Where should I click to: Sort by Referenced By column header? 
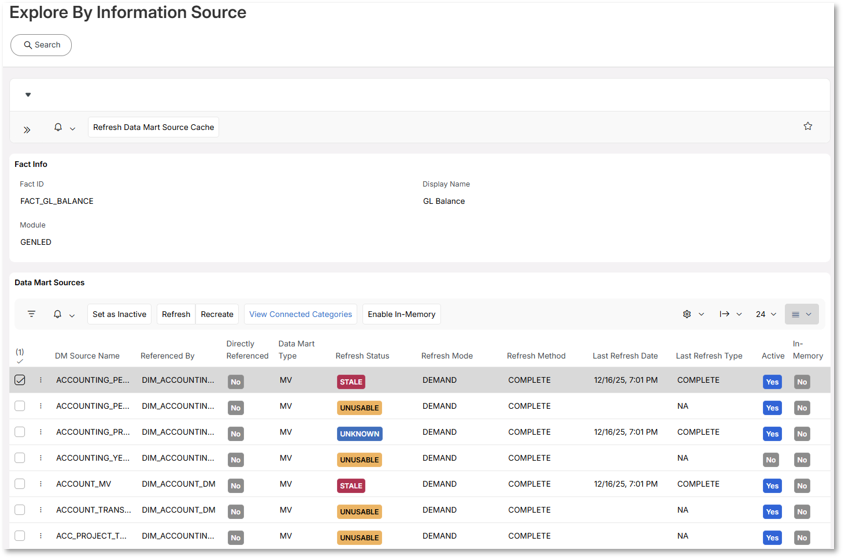[x=167, y=356]
